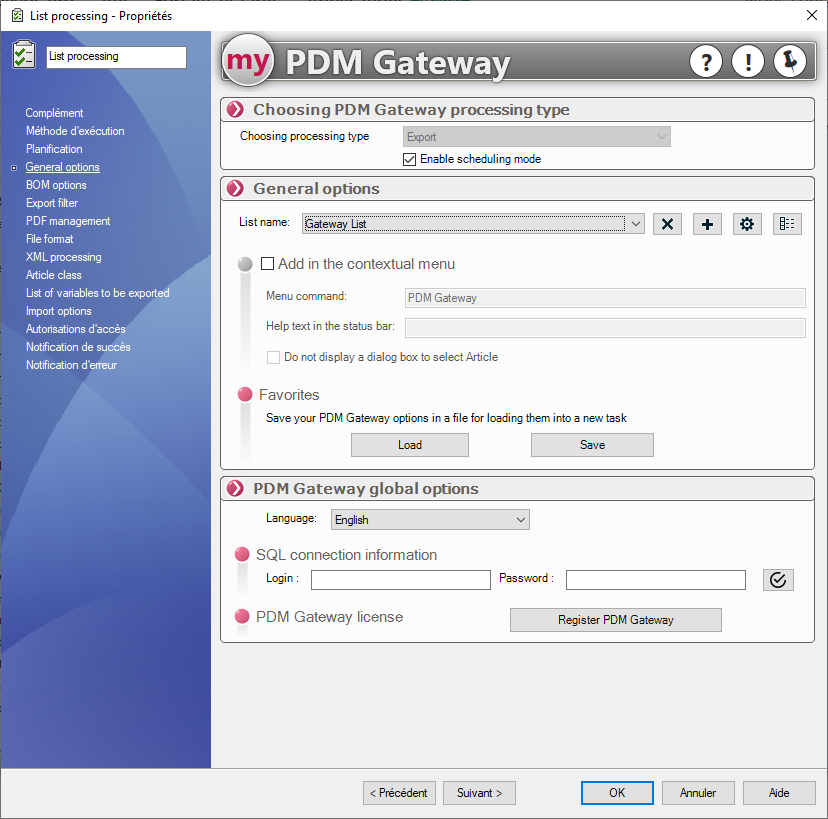This screenshot has height=819, width=828.
Task: Open the List name dropdown
Action: click(x=636, y=224)
